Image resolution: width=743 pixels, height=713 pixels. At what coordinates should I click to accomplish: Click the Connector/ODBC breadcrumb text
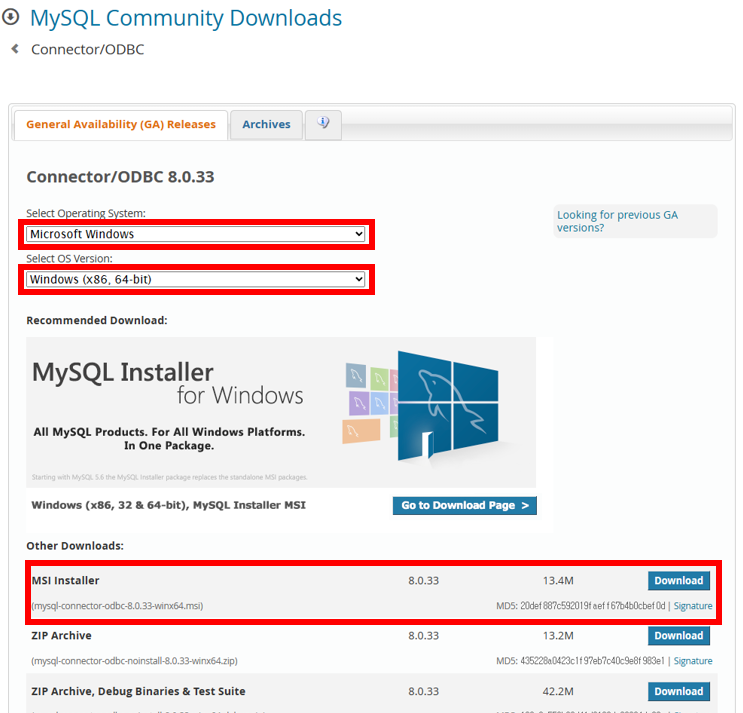(x=88, y=49)
